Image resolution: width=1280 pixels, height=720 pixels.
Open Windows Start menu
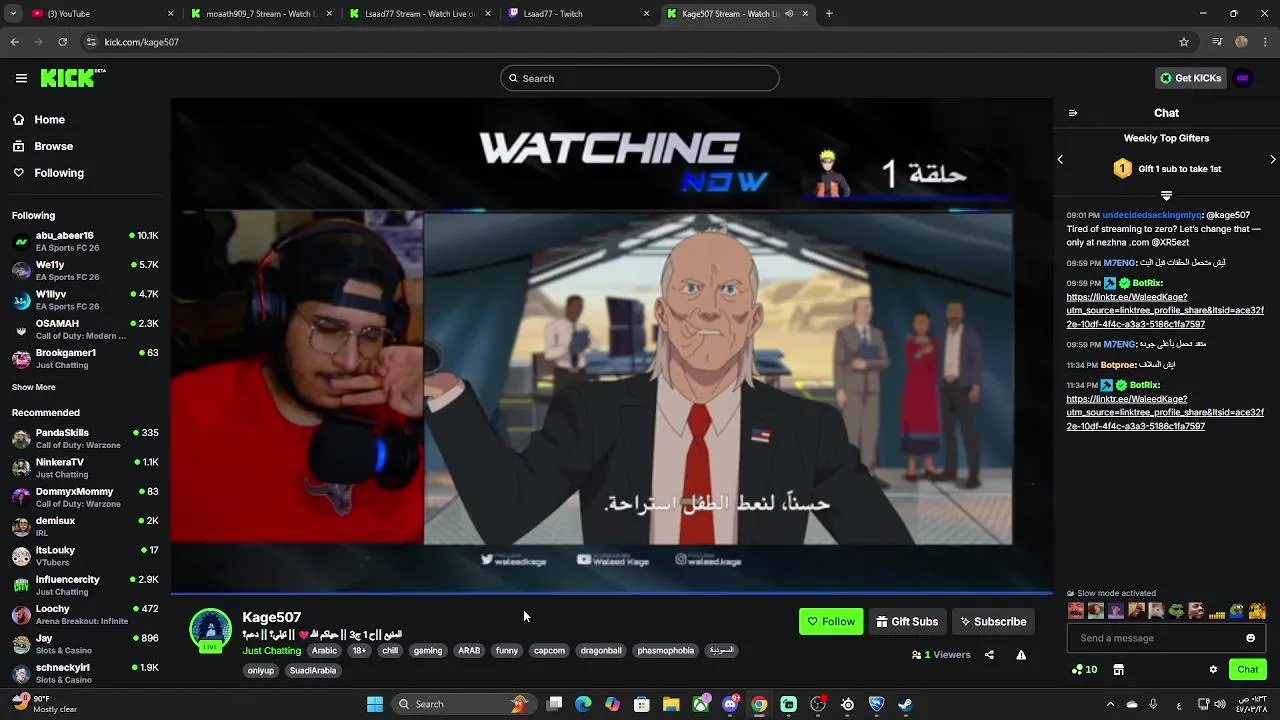click(x=374, y=704)
